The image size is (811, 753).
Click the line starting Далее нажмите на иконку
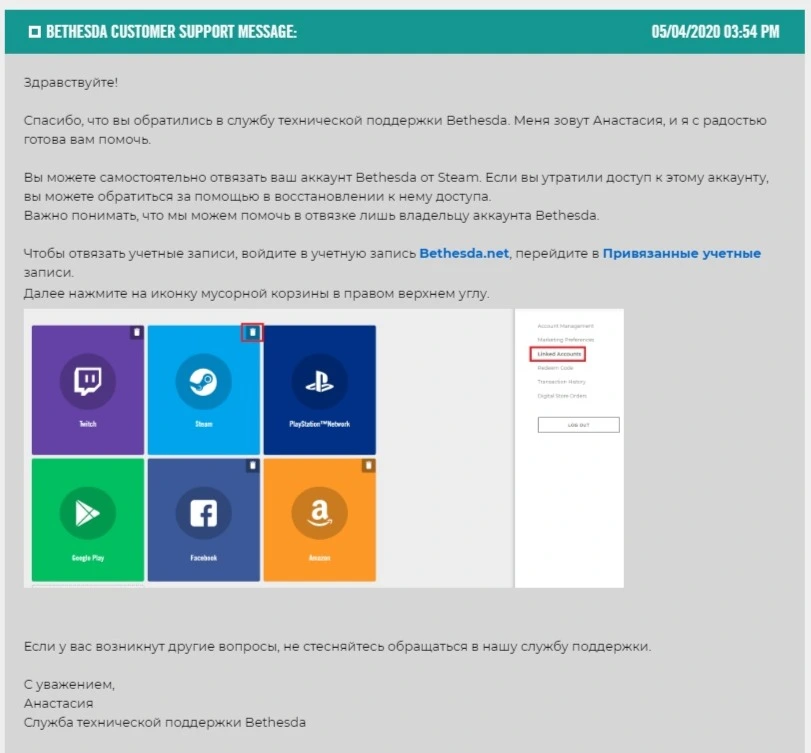coord(256,294)
